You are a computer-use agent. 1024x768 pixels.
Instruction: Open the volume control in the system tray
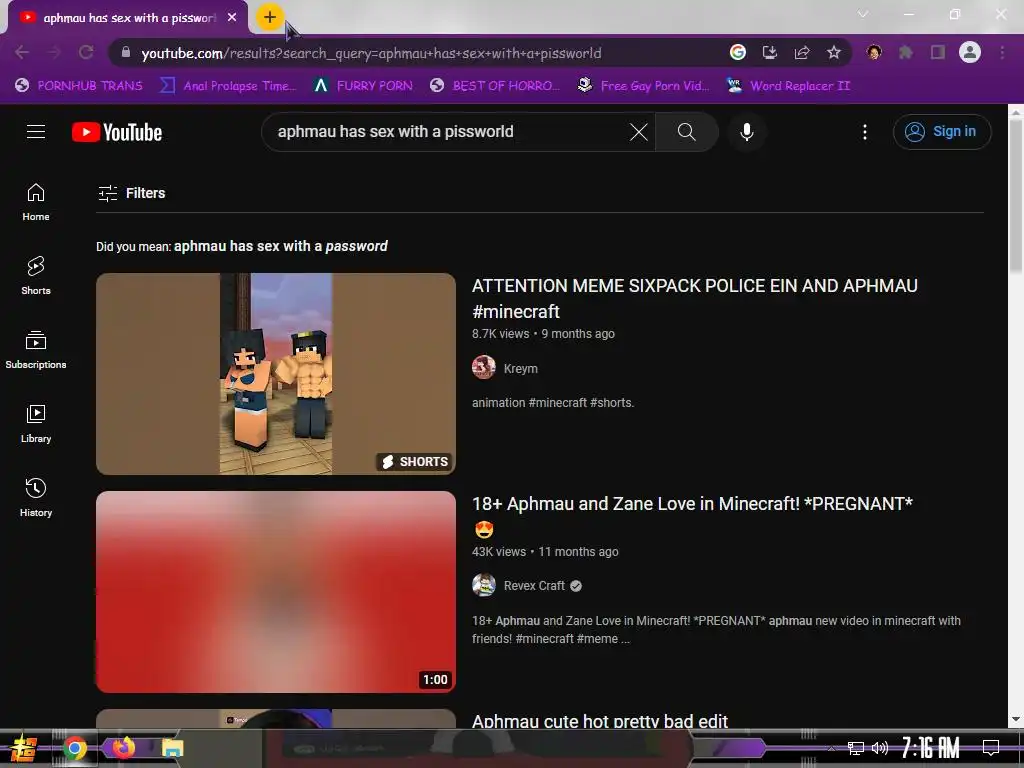click(x=880, y=748)
